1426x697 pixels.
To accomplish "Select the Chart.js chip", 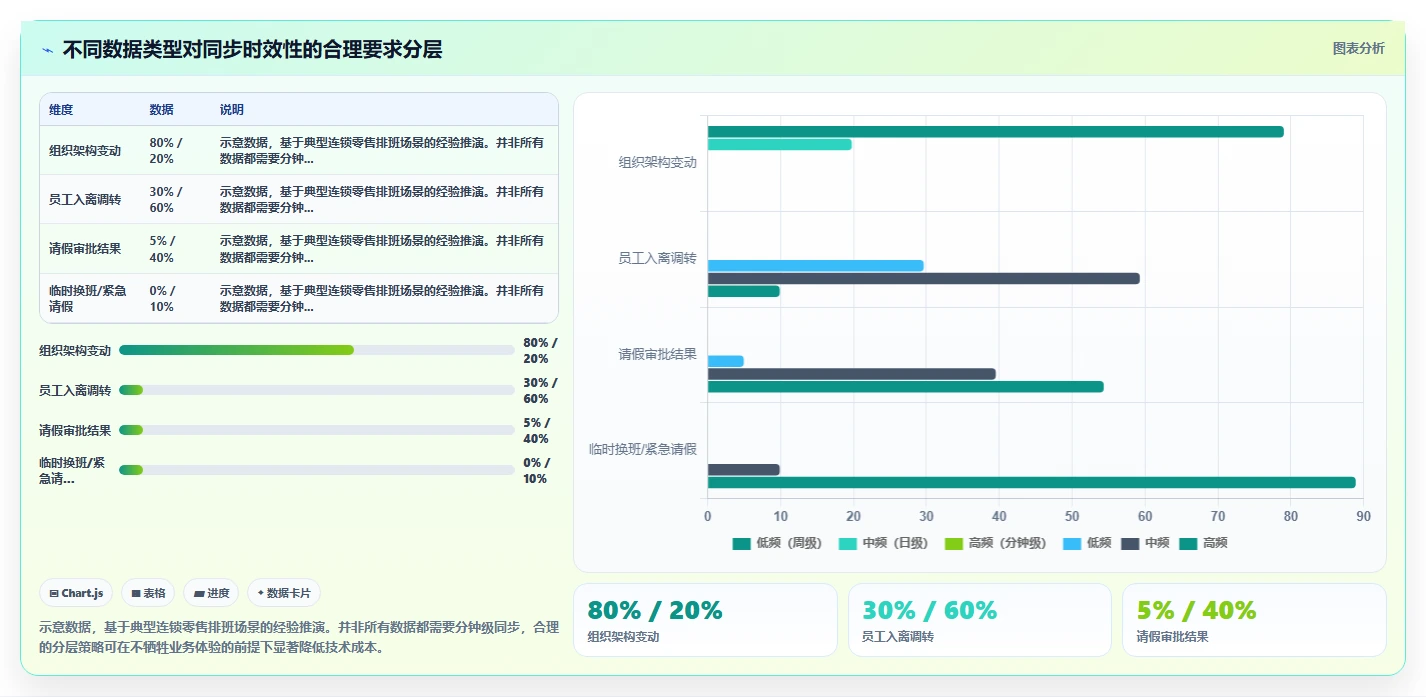I will tap(77, 593).
